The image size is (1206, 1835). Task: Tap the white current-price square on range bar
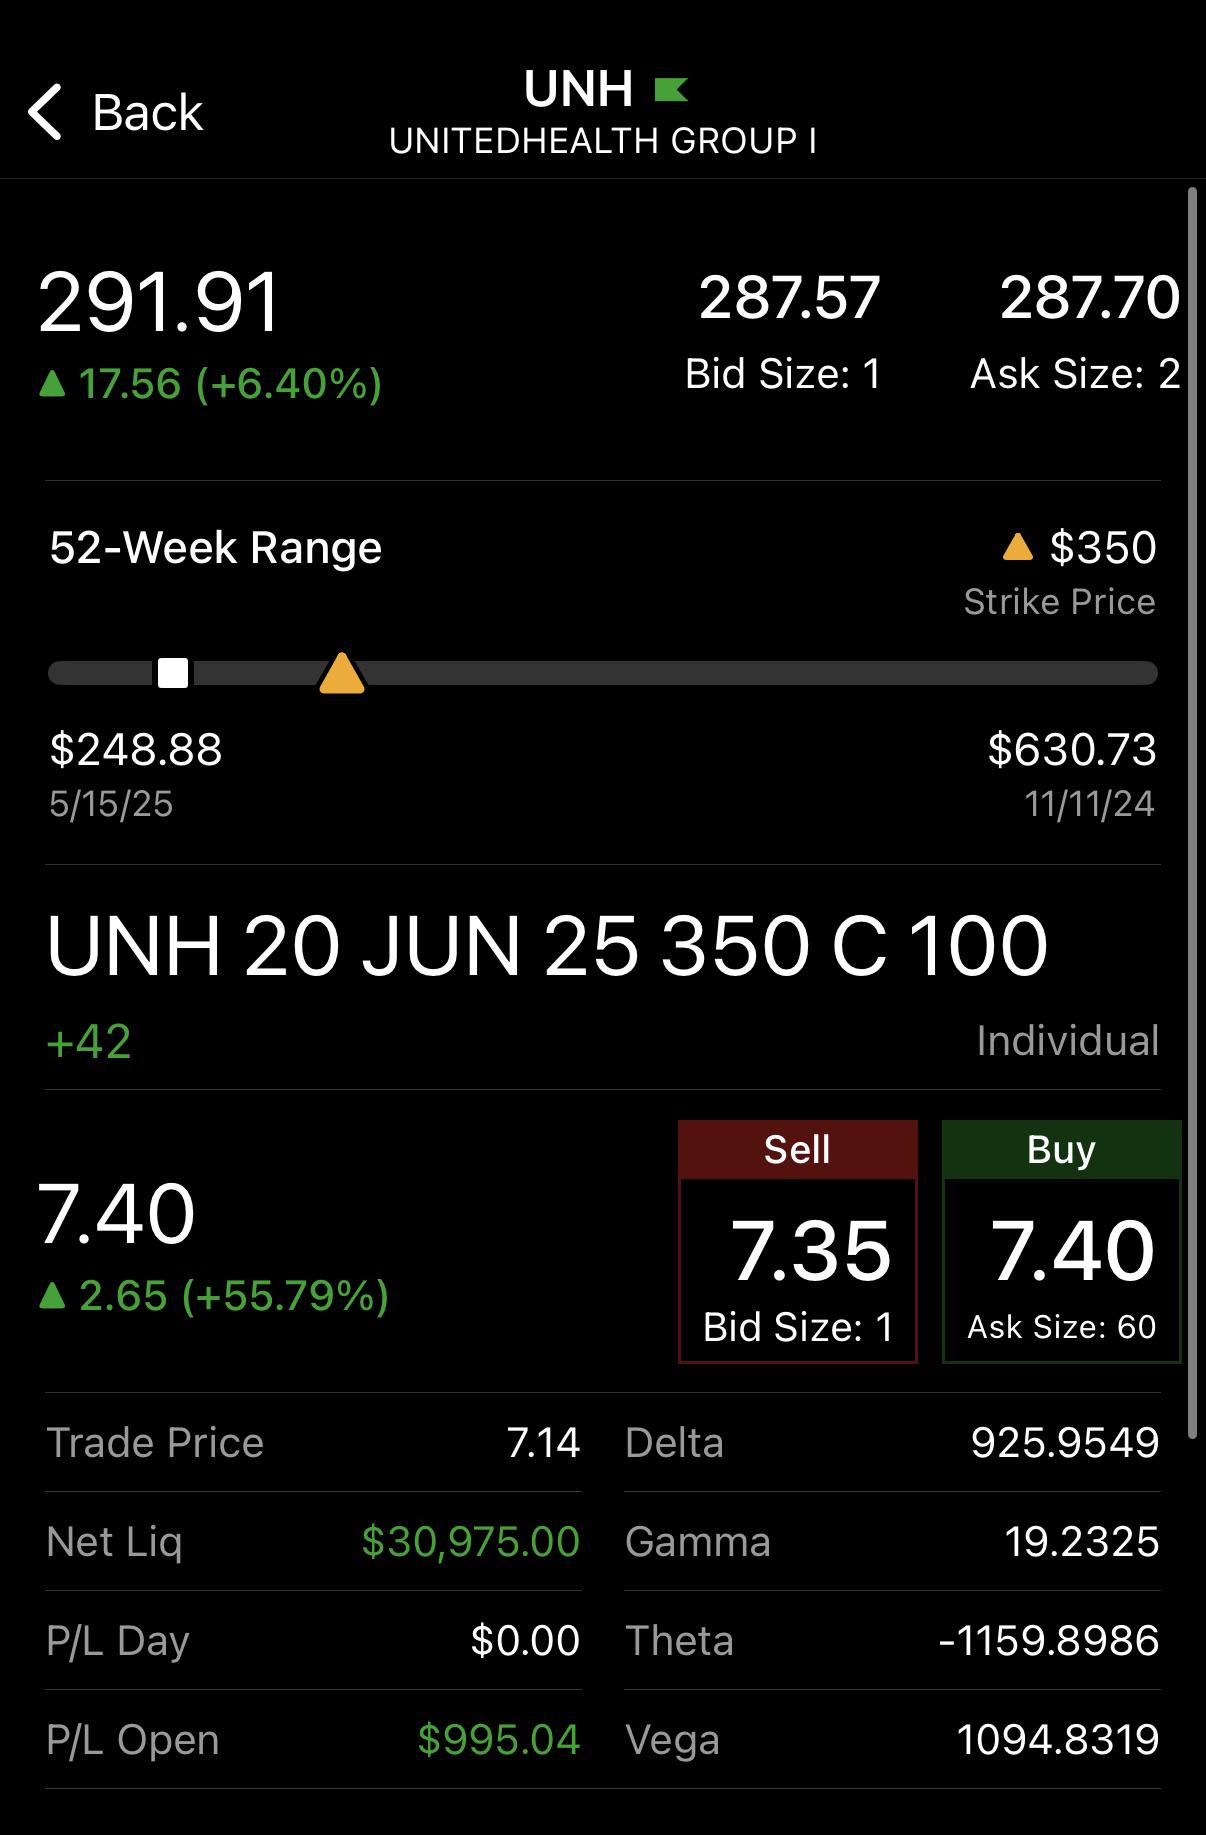click(173, 673)
